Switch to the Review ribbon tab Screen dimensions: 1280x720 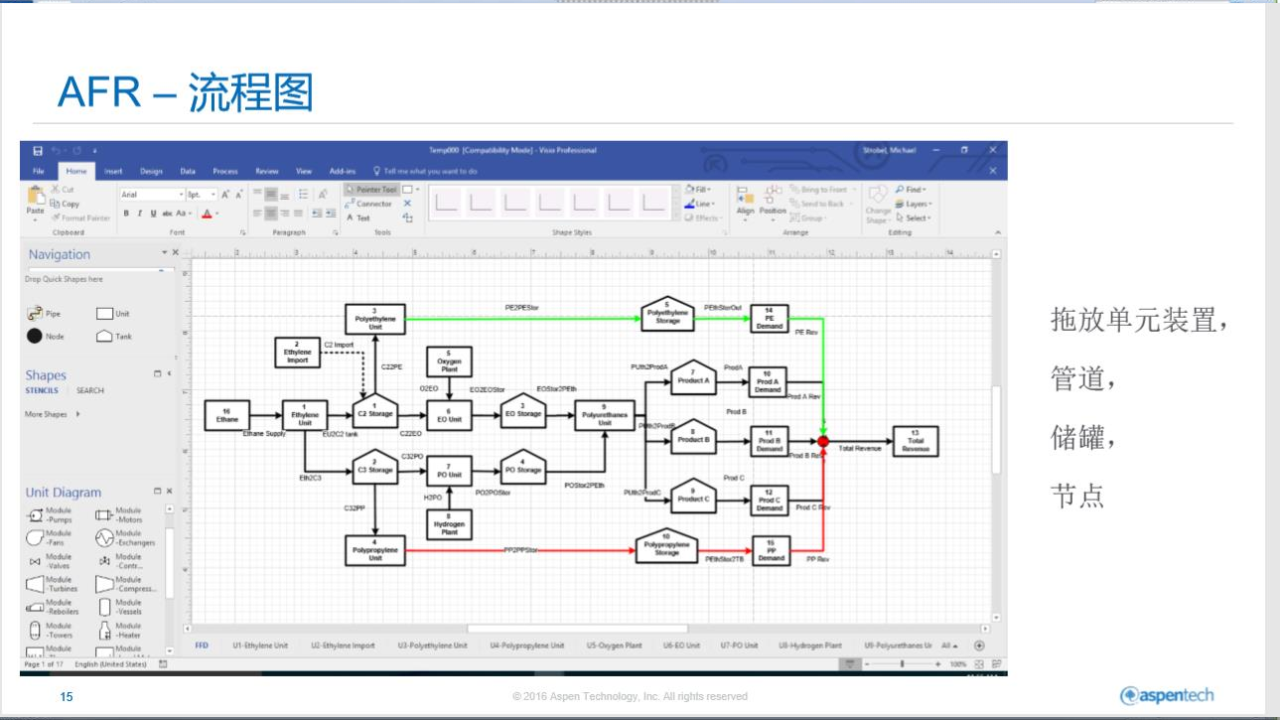[267, 171]
